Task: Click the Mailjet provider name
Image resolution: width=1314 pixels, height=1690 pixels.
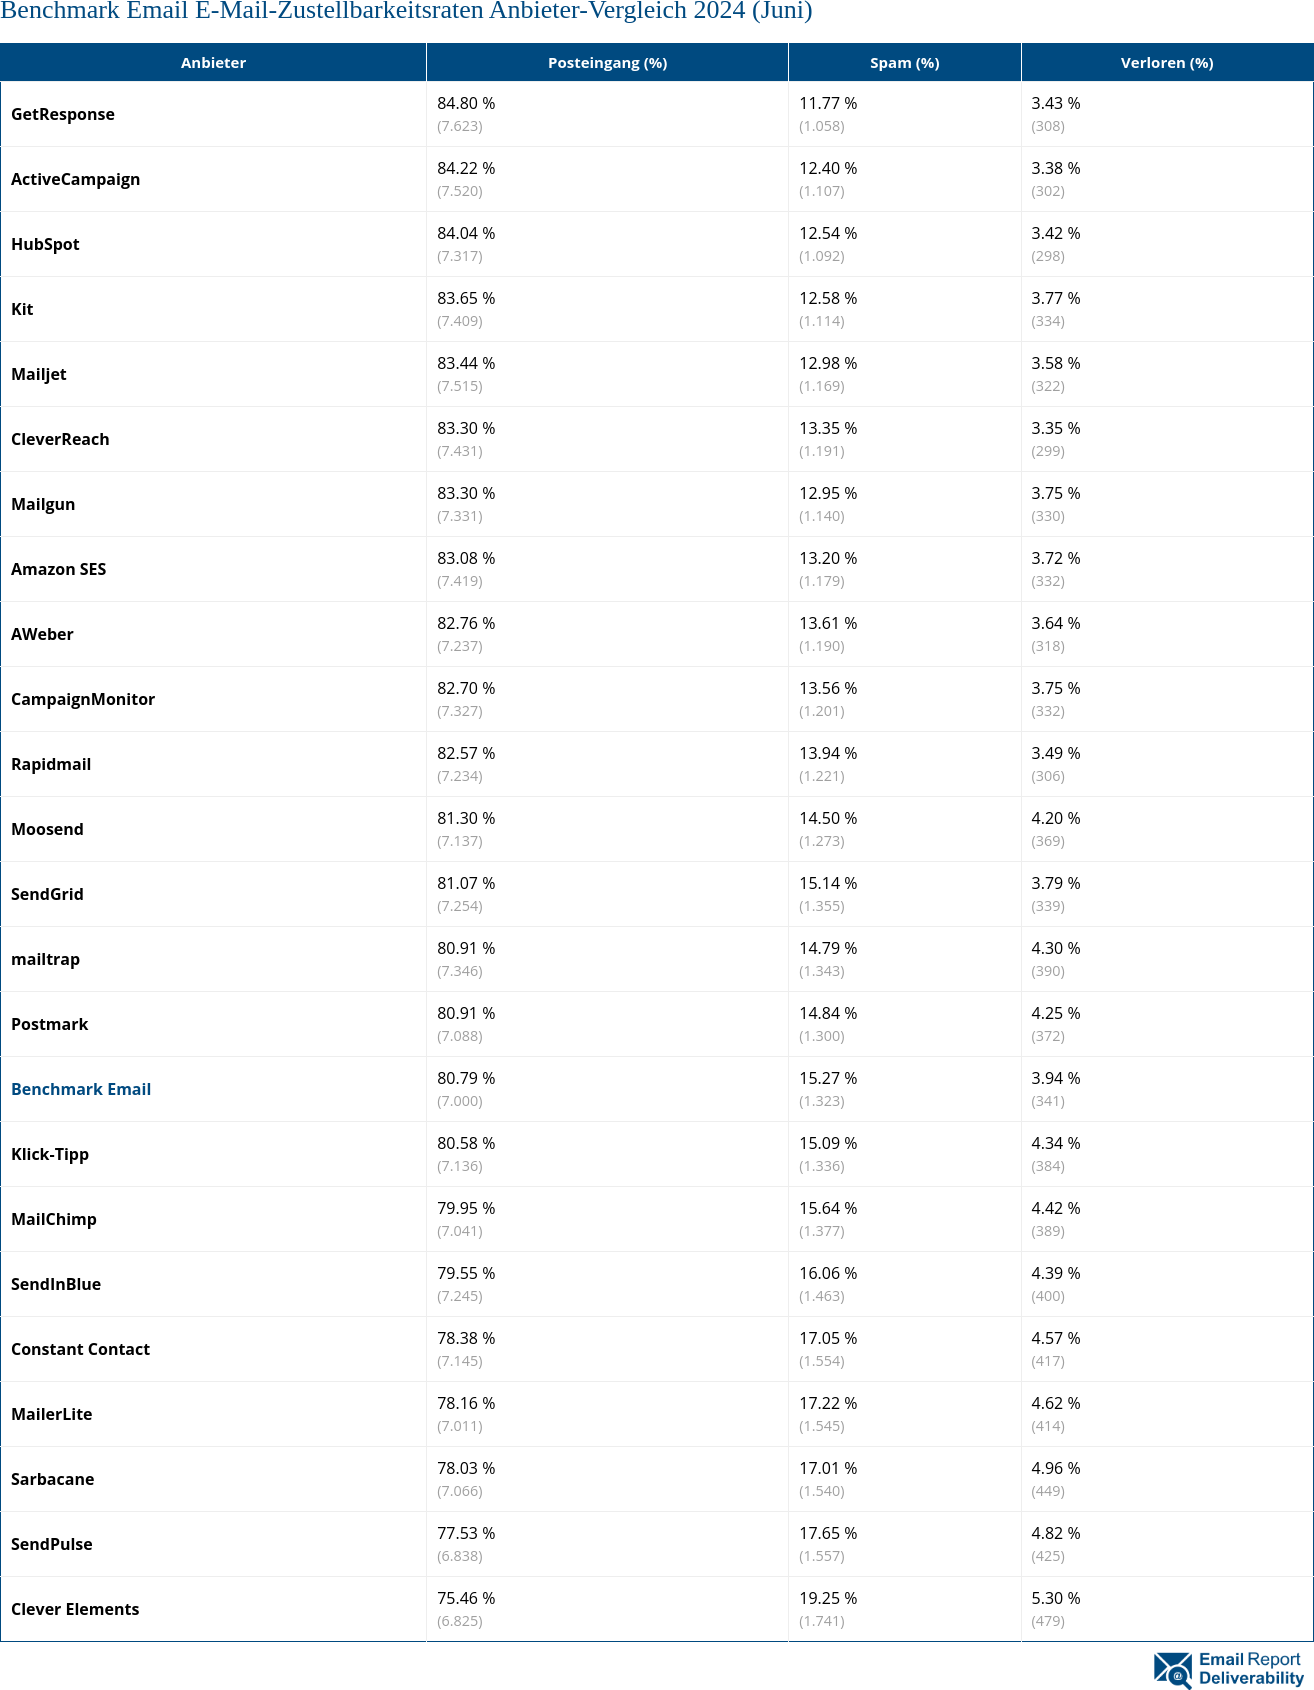Action: pos(39,374)
